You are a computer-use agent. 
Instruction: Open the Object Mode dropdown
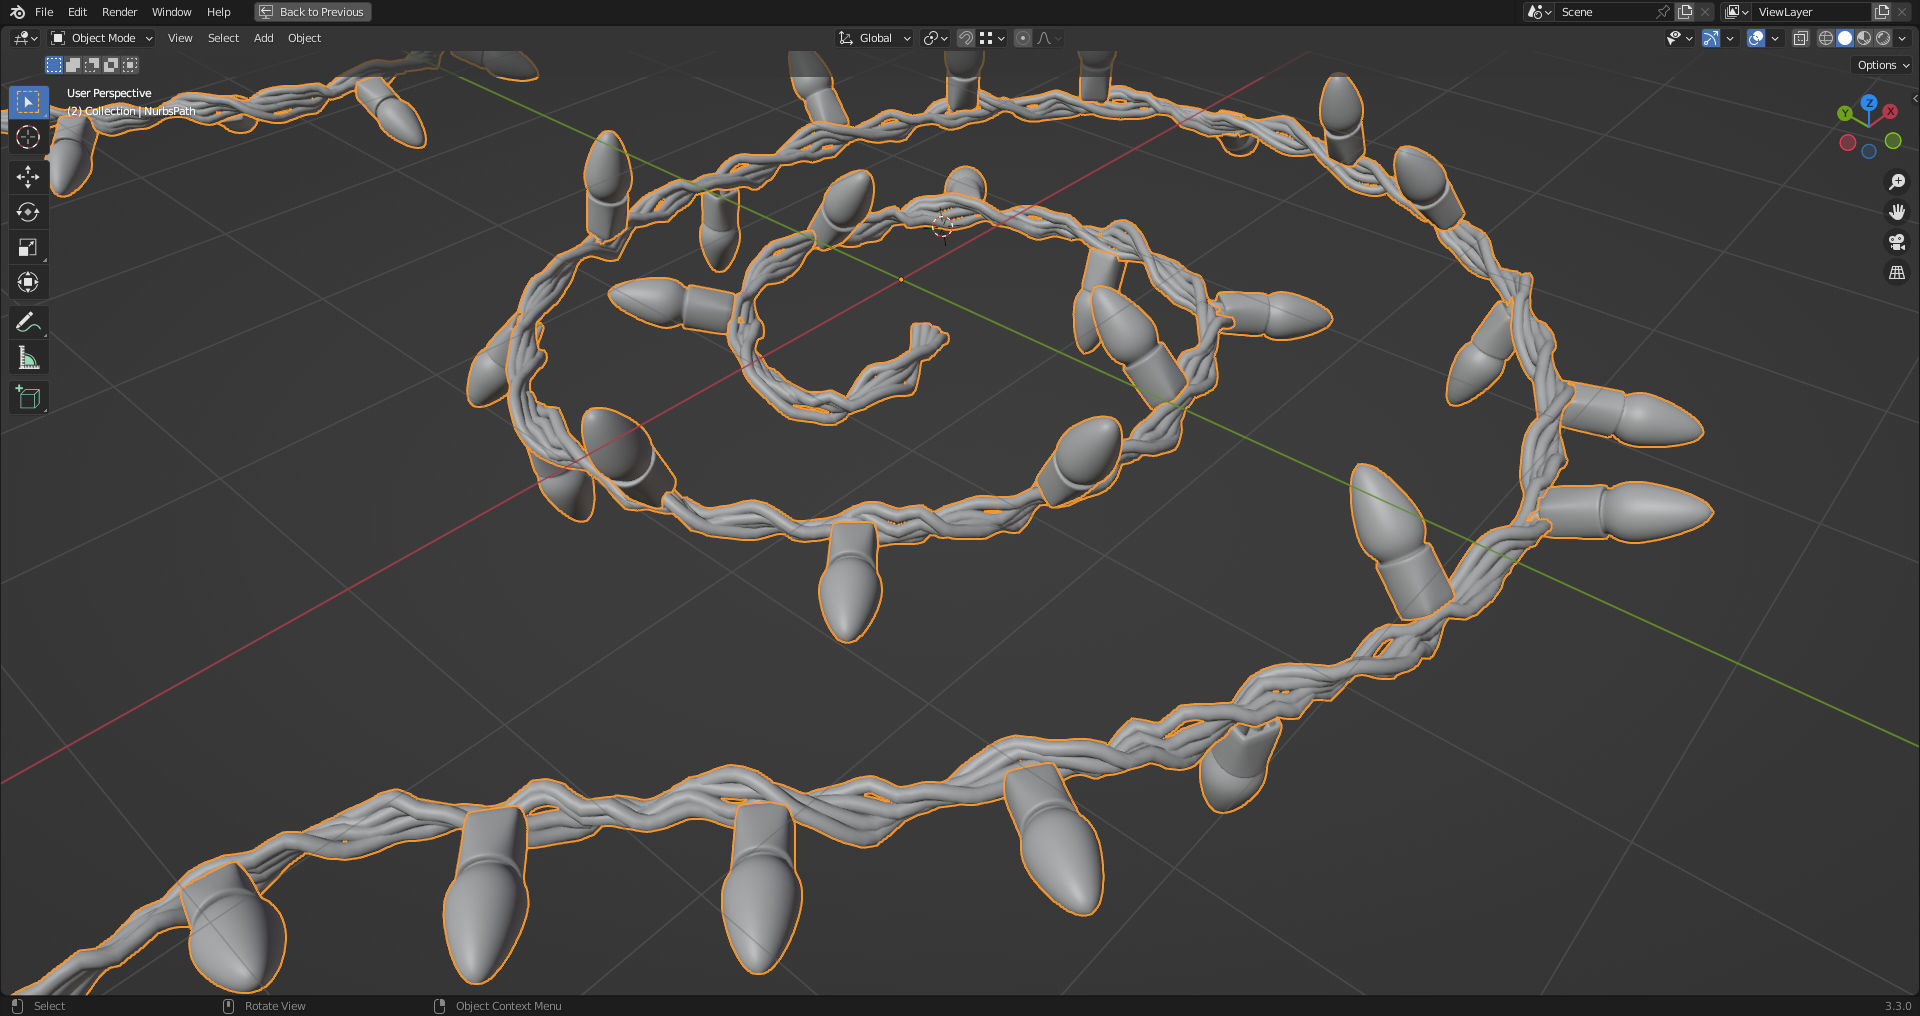pyautogui.click(x=102, y=38)
